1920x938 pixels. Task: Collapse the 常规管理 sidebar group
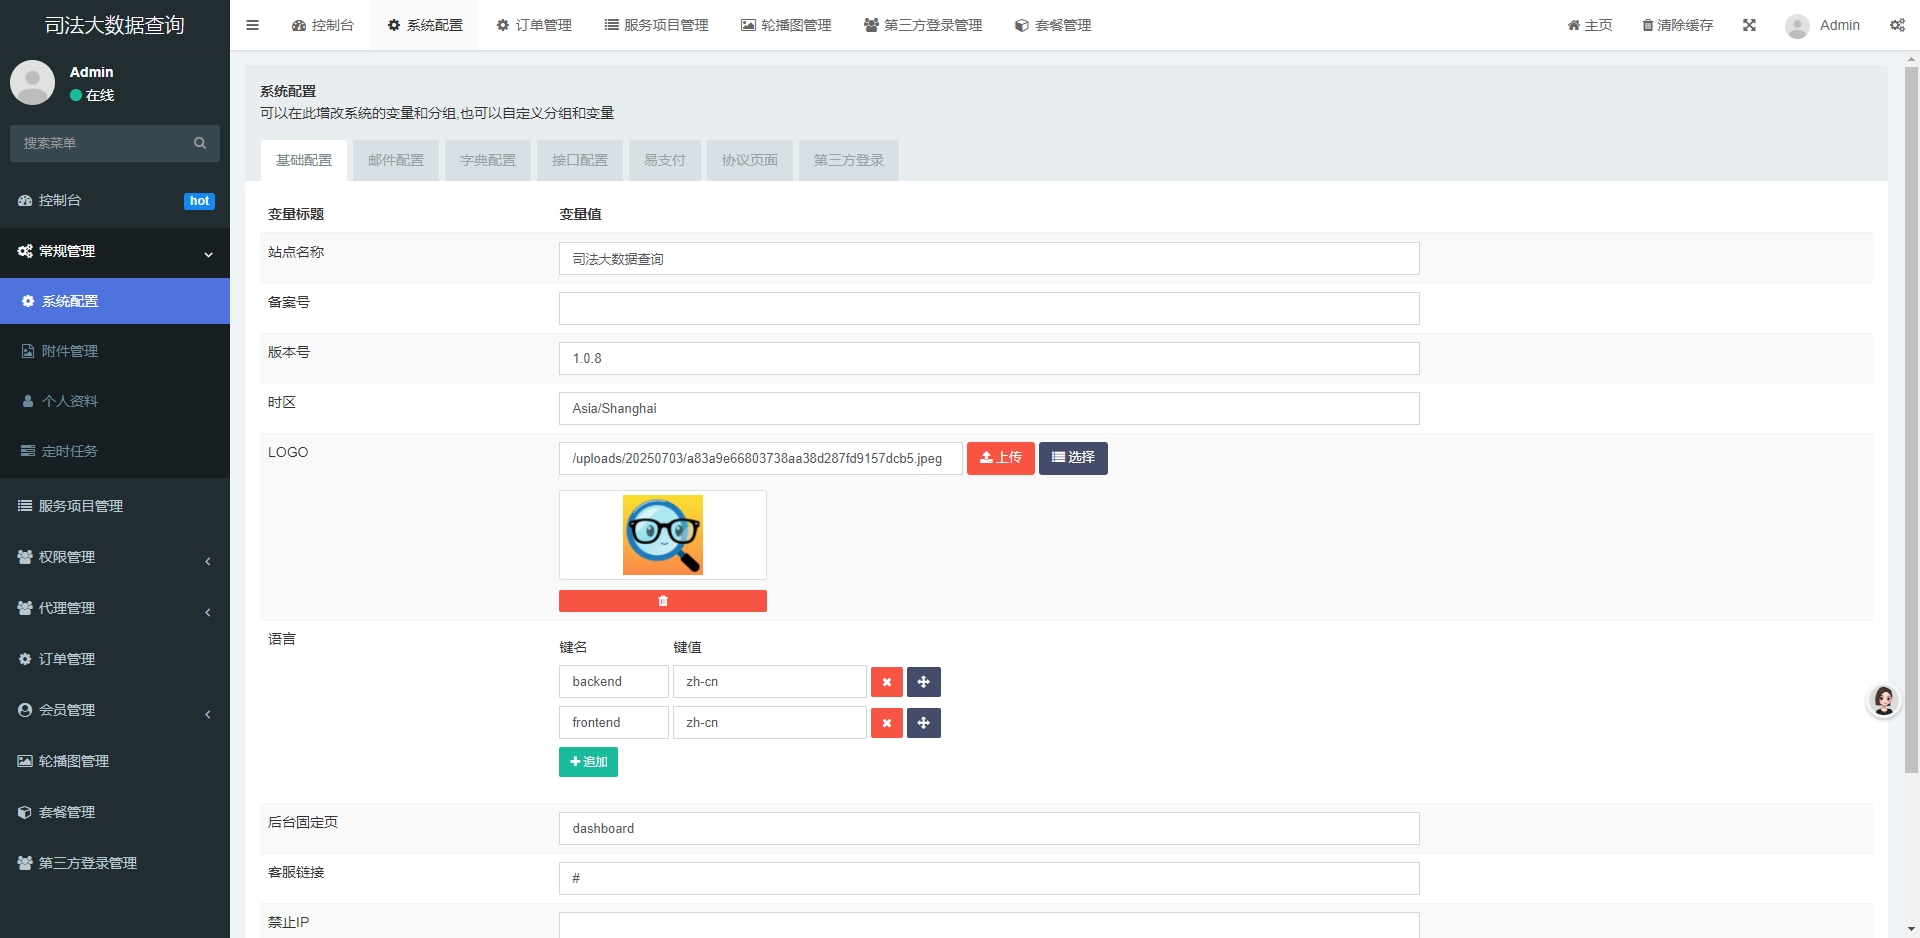(x=115, y=251)
